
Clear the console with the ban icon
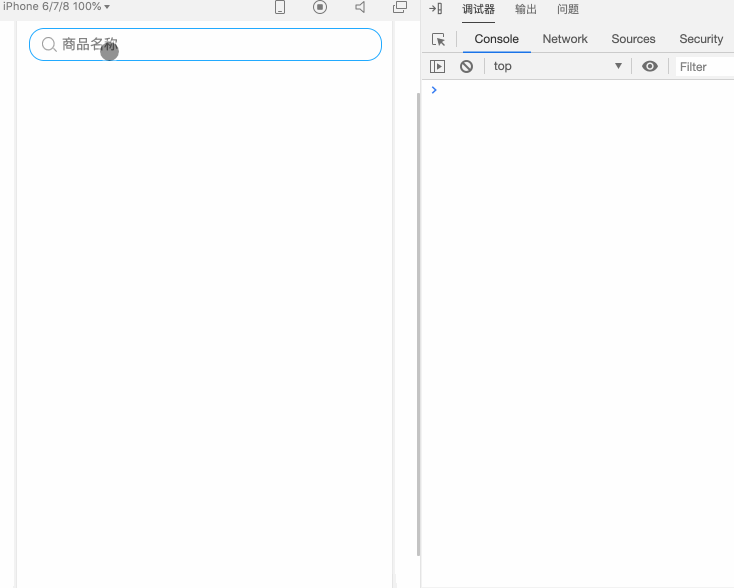466,66
